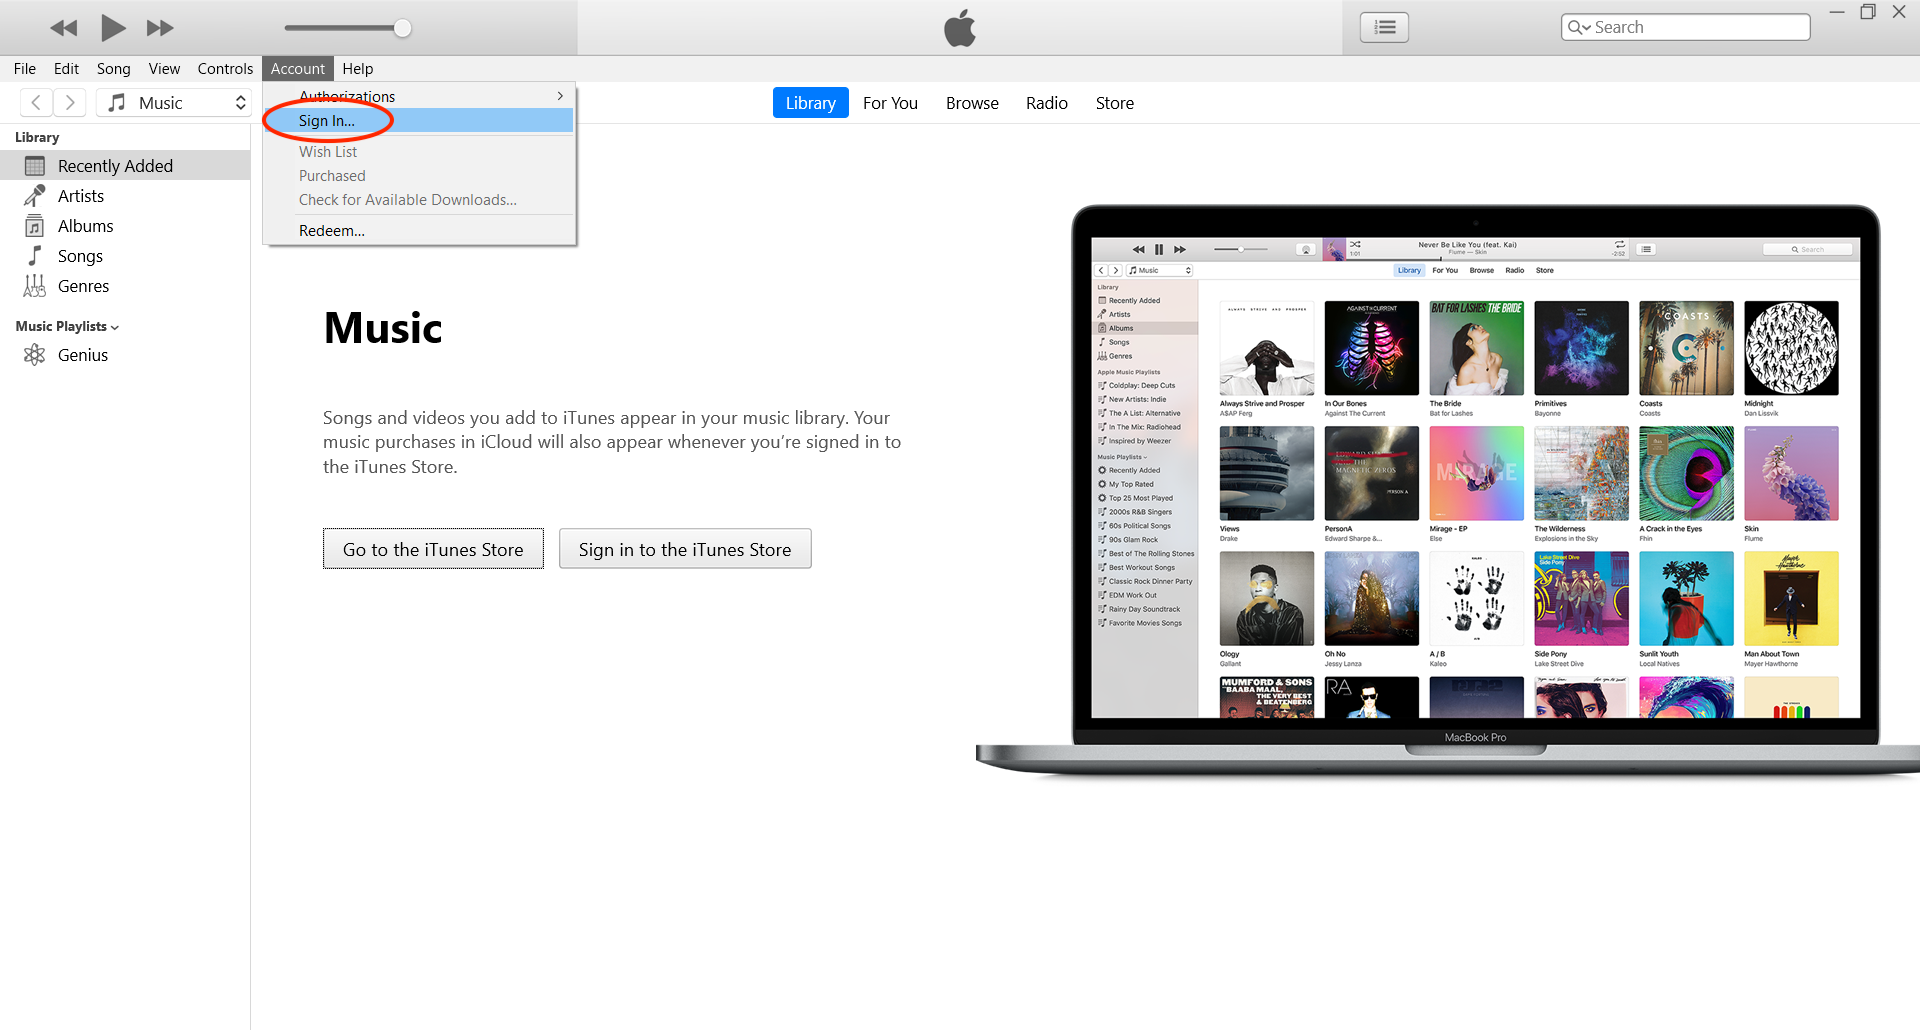Choose Sign In from Account menu
The image size is (1920, 1030).
click(327, 120)
